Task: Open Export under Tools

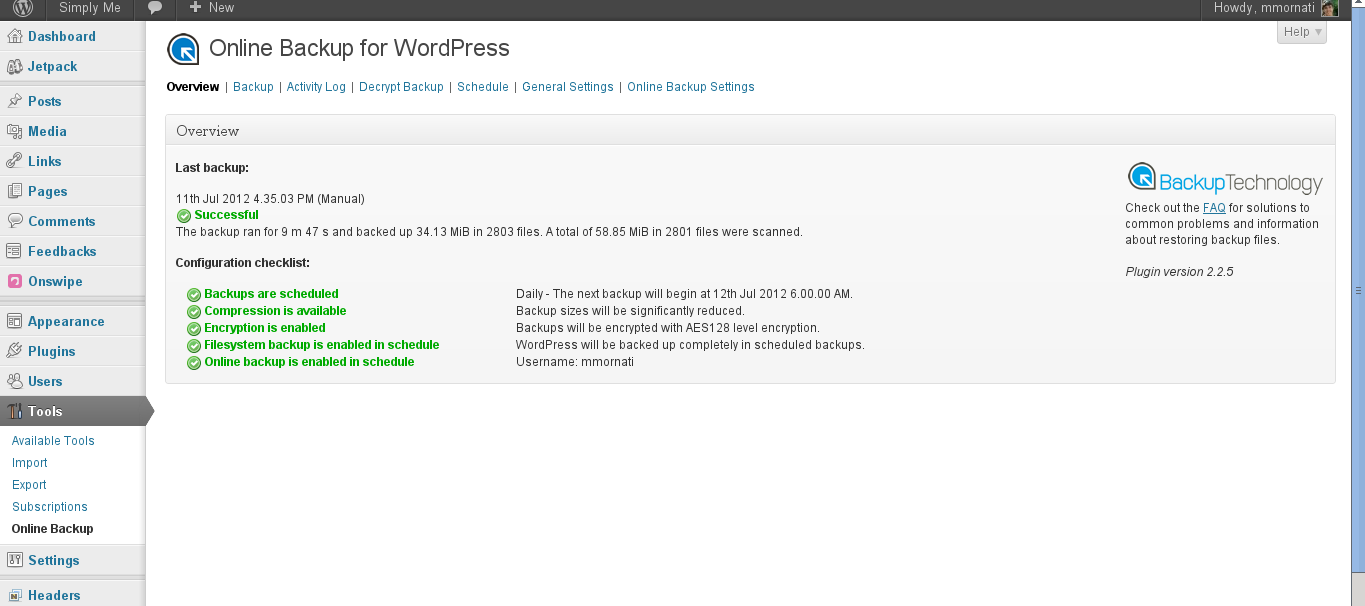Action: click(29, 485)
